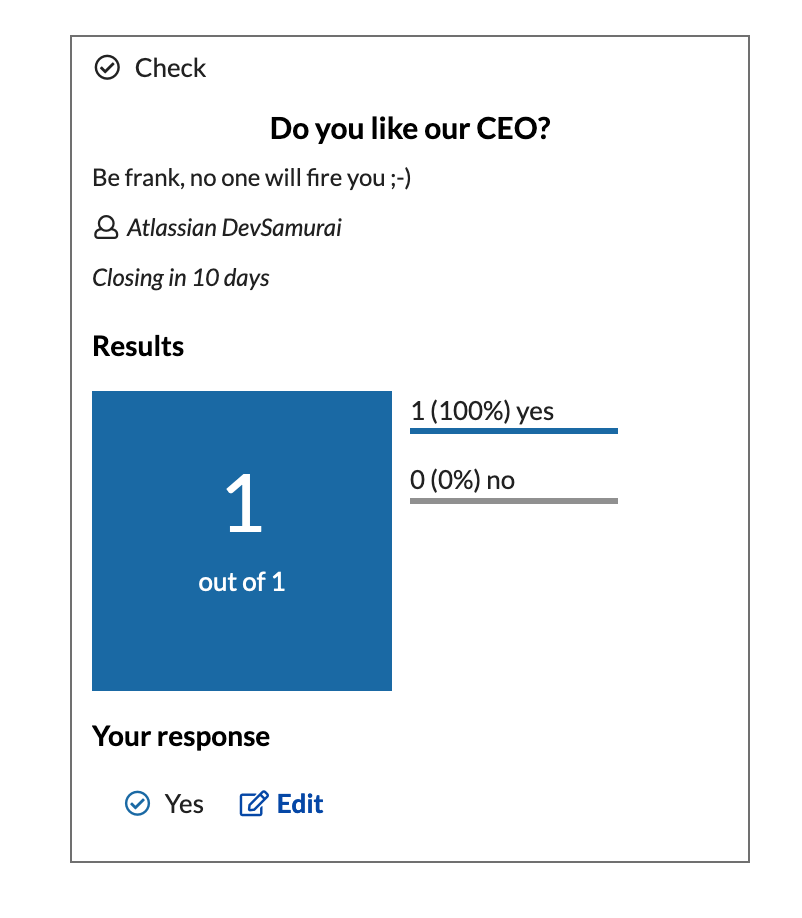
Task: Click the blue check icon beside Yes
Action: [x=137, y=804]
